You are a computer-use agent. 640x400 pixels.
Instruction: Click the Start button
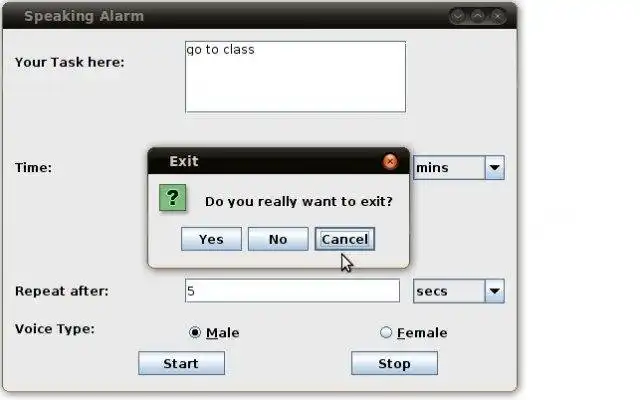(181, 363)
